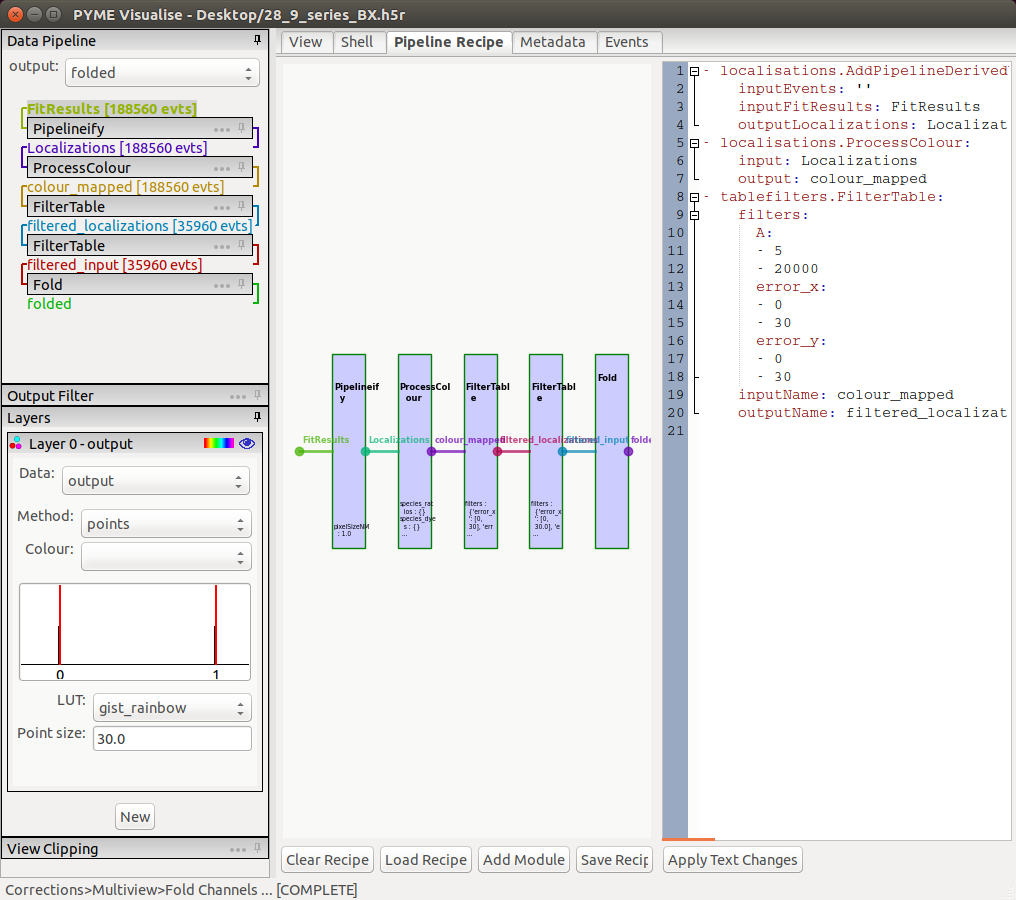Open the Method dropdown set to points
The width and height of the screenshot is (1016, 900).
[165, 523]
